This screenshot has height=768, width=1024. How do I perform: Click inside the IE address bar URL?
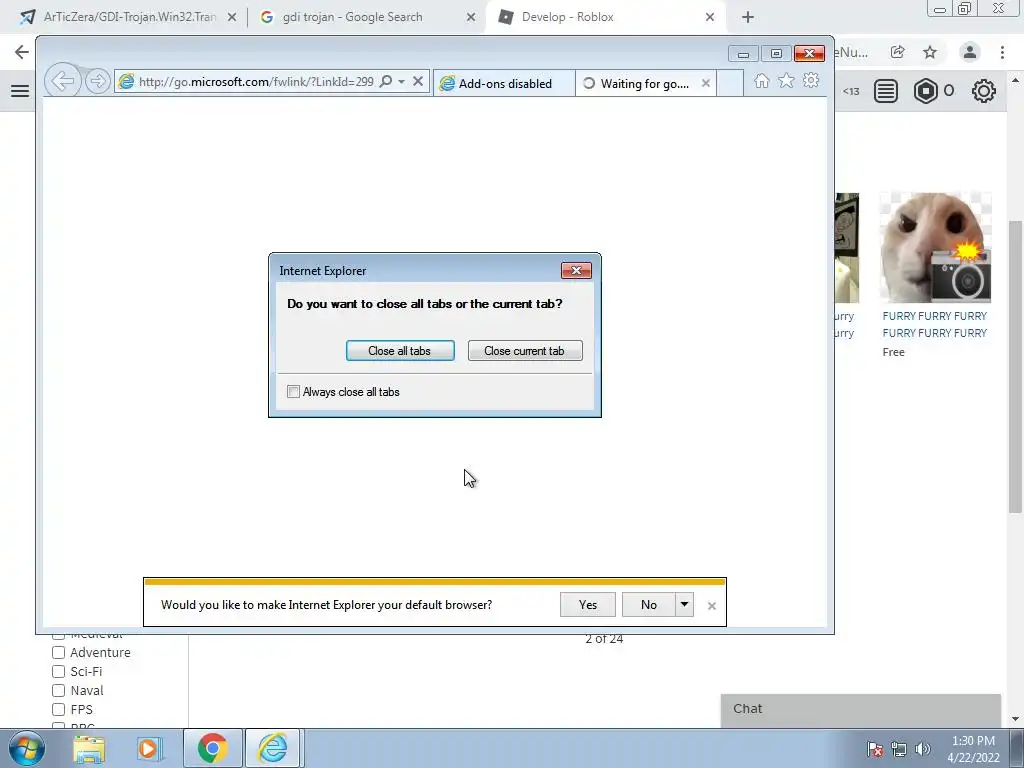point(256,82)
